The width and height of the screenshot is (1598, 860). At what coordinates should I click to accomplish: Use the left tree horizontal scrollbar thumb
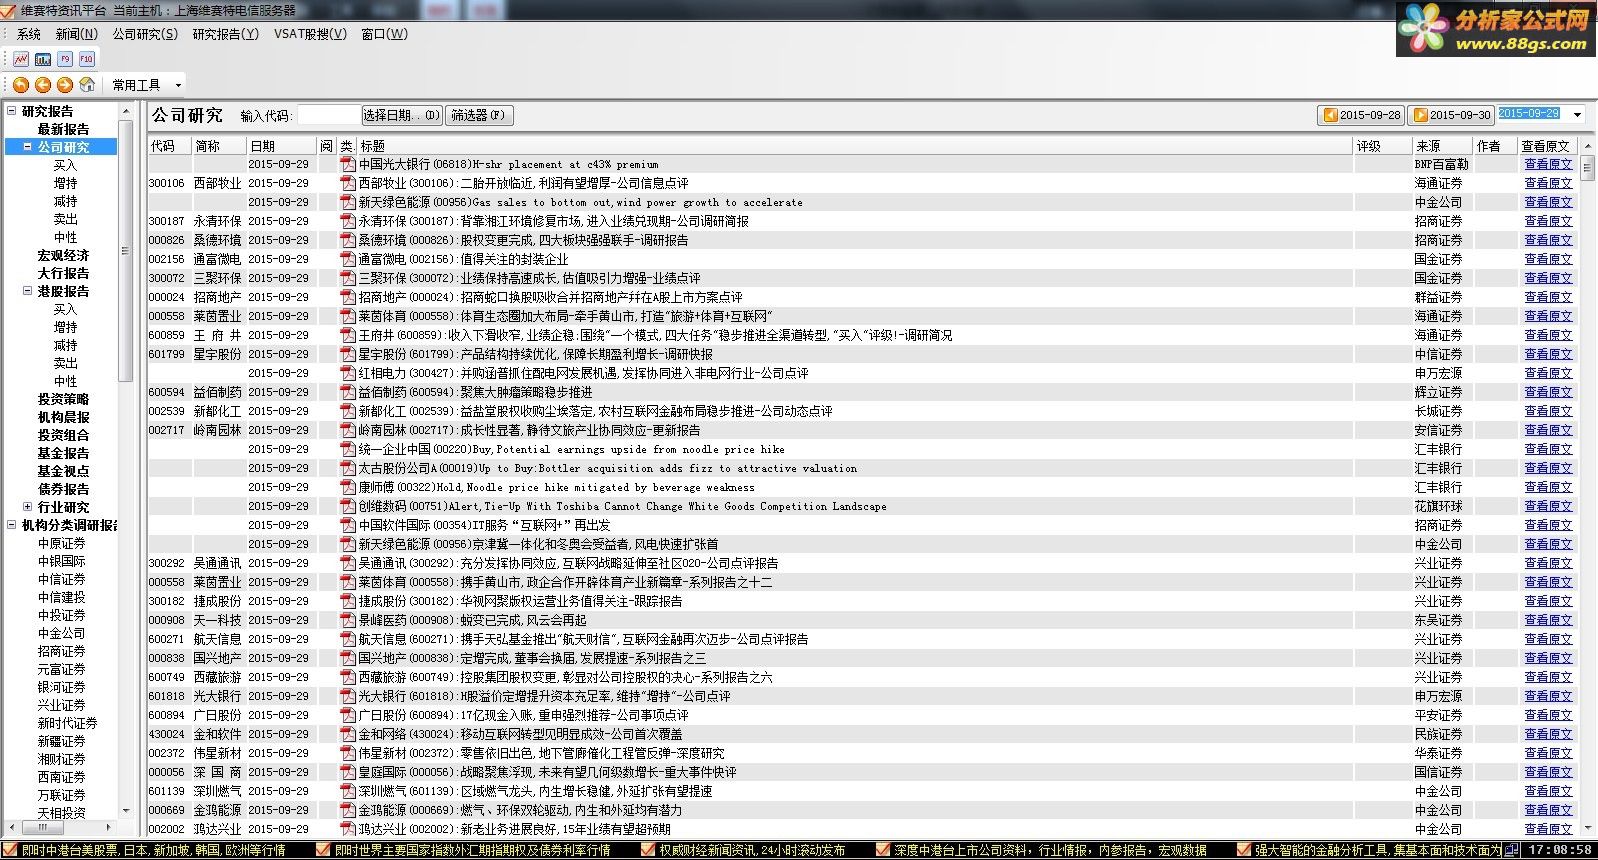(x=43, y=828)
